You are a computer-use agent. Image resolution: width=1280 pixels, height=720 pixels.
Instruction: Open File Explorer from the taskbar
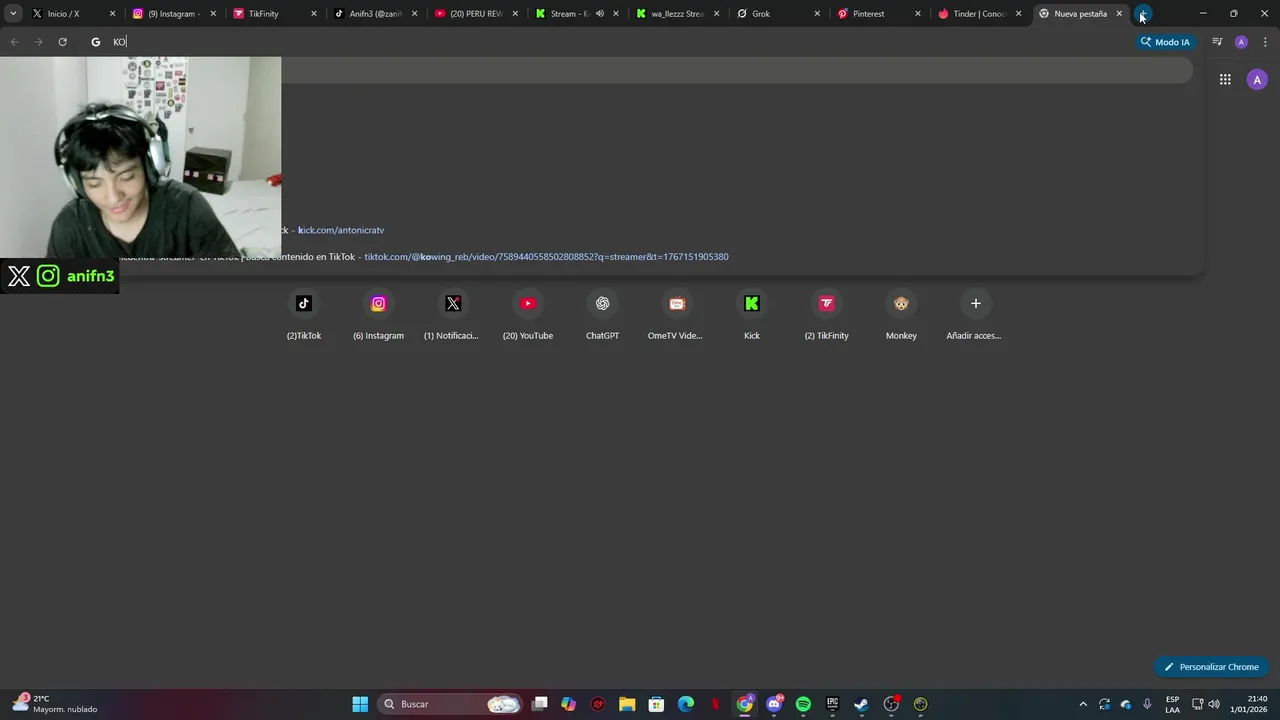pyautogui.click(x=627, y=704)
